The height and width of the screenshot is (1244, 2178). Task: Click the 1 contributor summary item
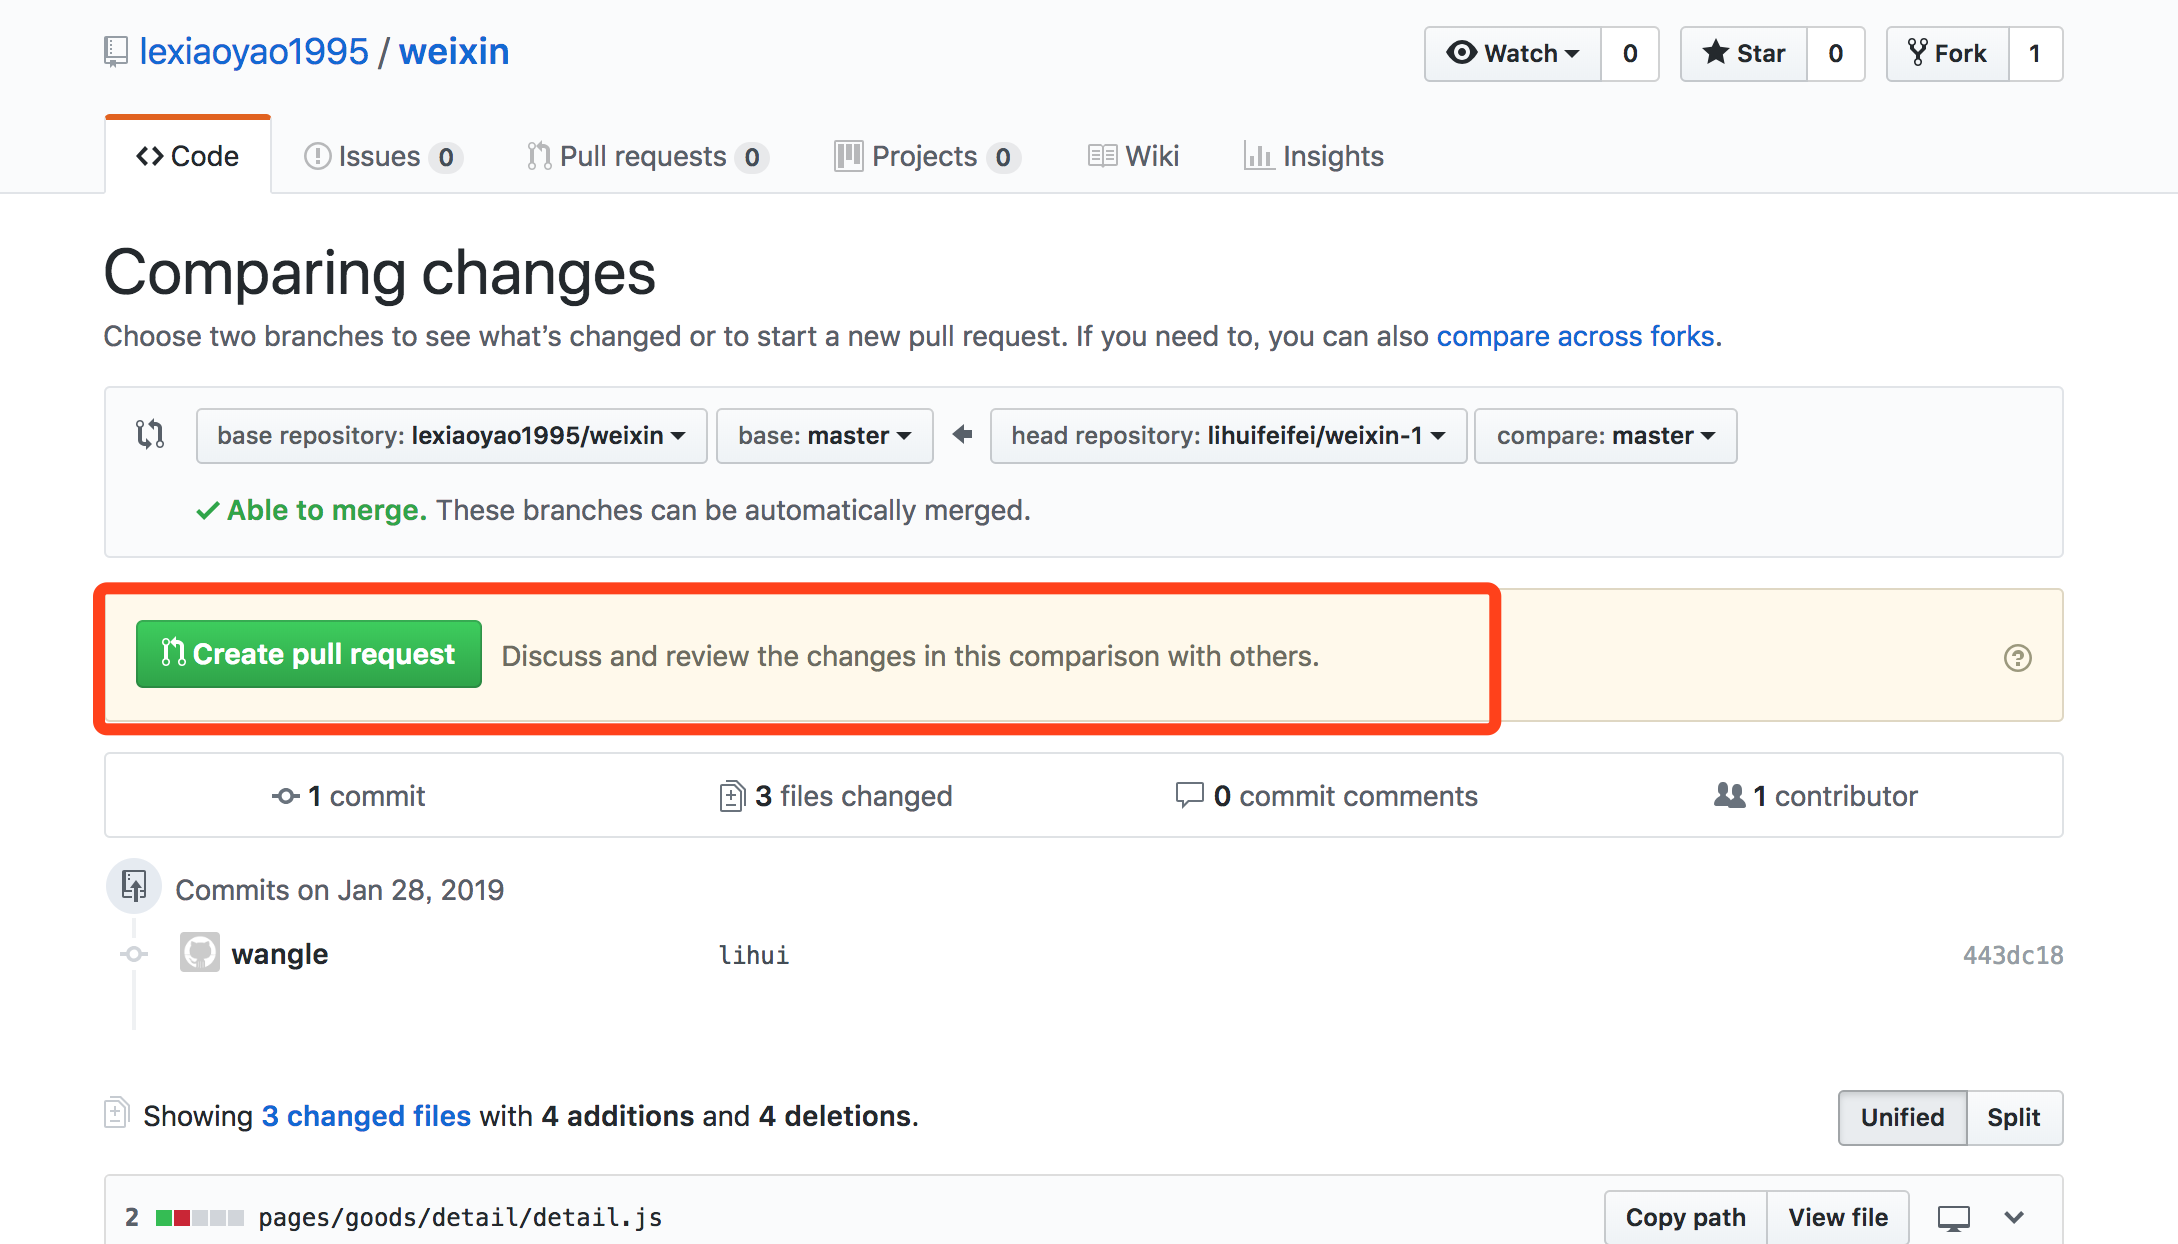pos(1816,796)
